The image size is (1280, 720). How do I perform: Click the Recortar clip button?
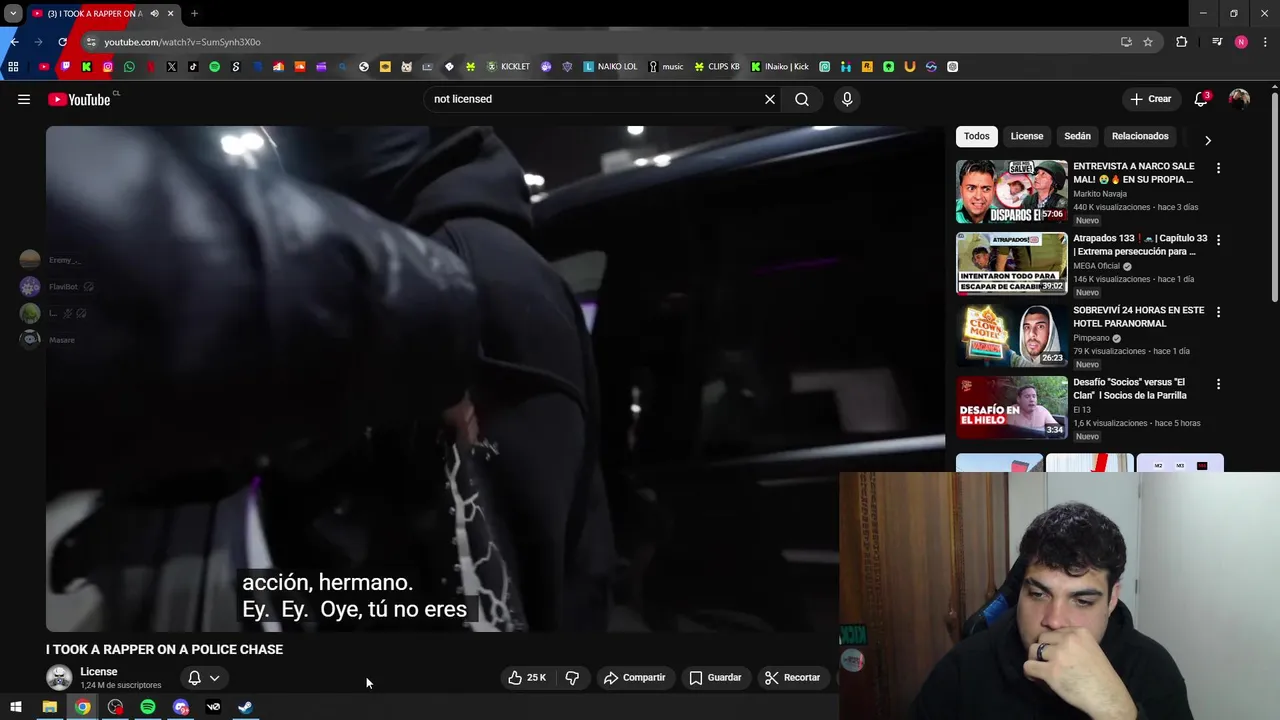[x=792, y=678]
